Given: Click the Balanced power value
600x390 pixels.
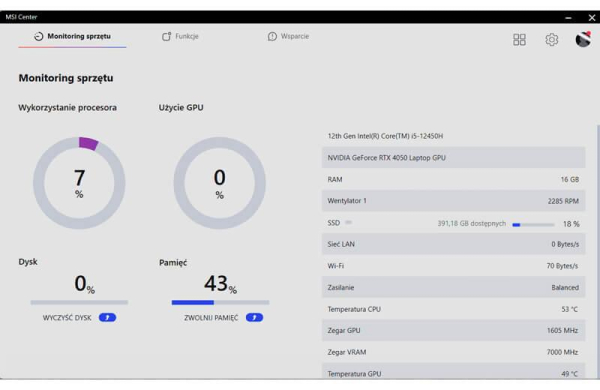Looking at the screenshot, I should pos(565,287).
